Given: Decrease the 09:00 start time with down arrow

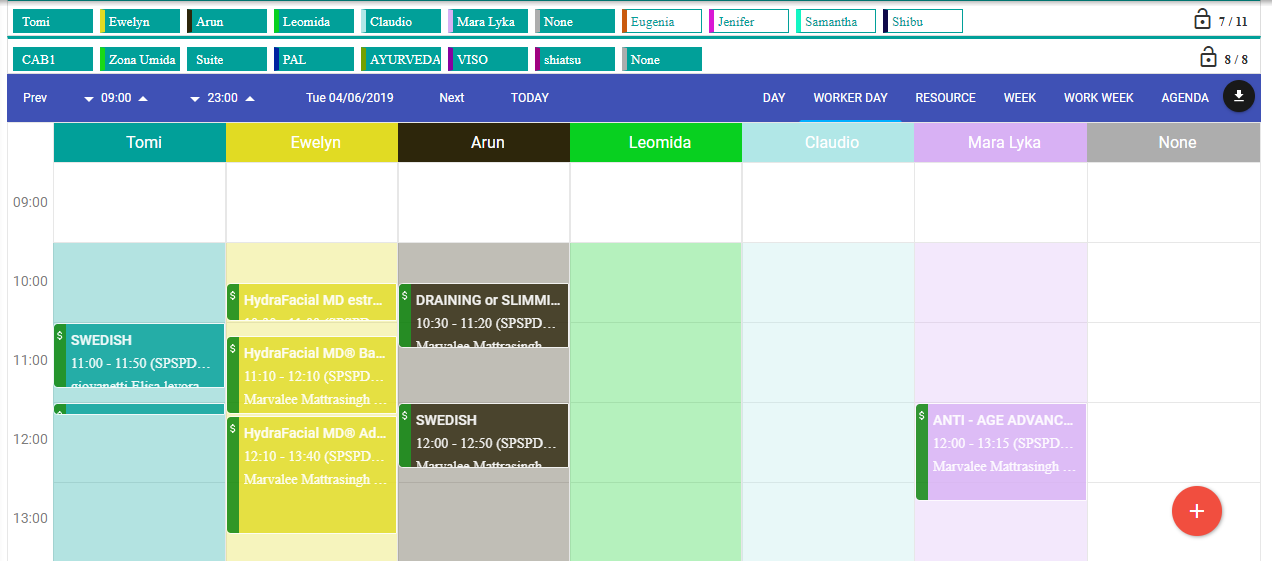Looking at the screenshot, I should [89, 99].
